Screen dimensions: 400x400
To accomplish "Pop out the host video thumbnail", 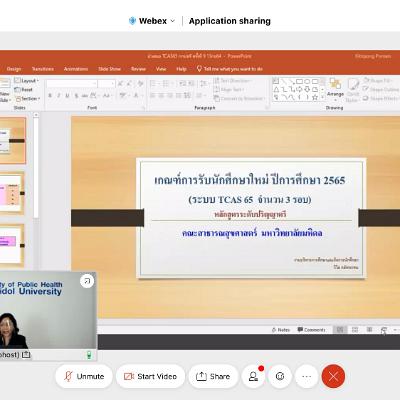I will click(x=87, y=281).
